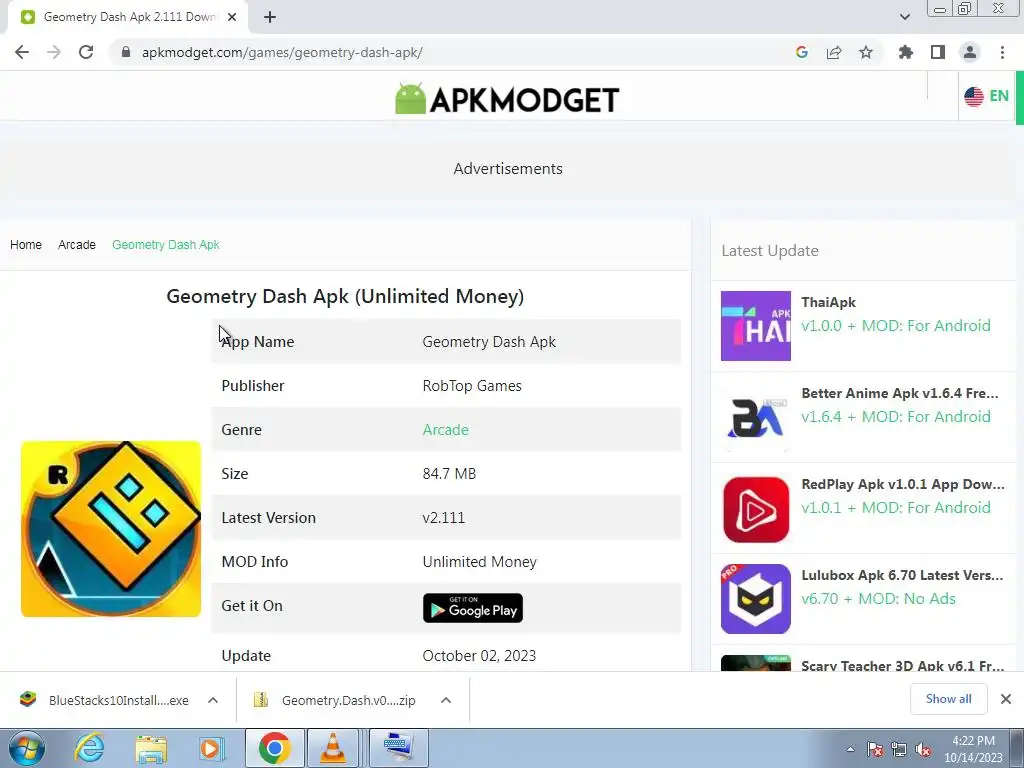Viewport: 1024px width, 768px height.
Task: Click Geometry Dash Apk breadcrumb
Action: pyautogui.click(x=166, y=244)
